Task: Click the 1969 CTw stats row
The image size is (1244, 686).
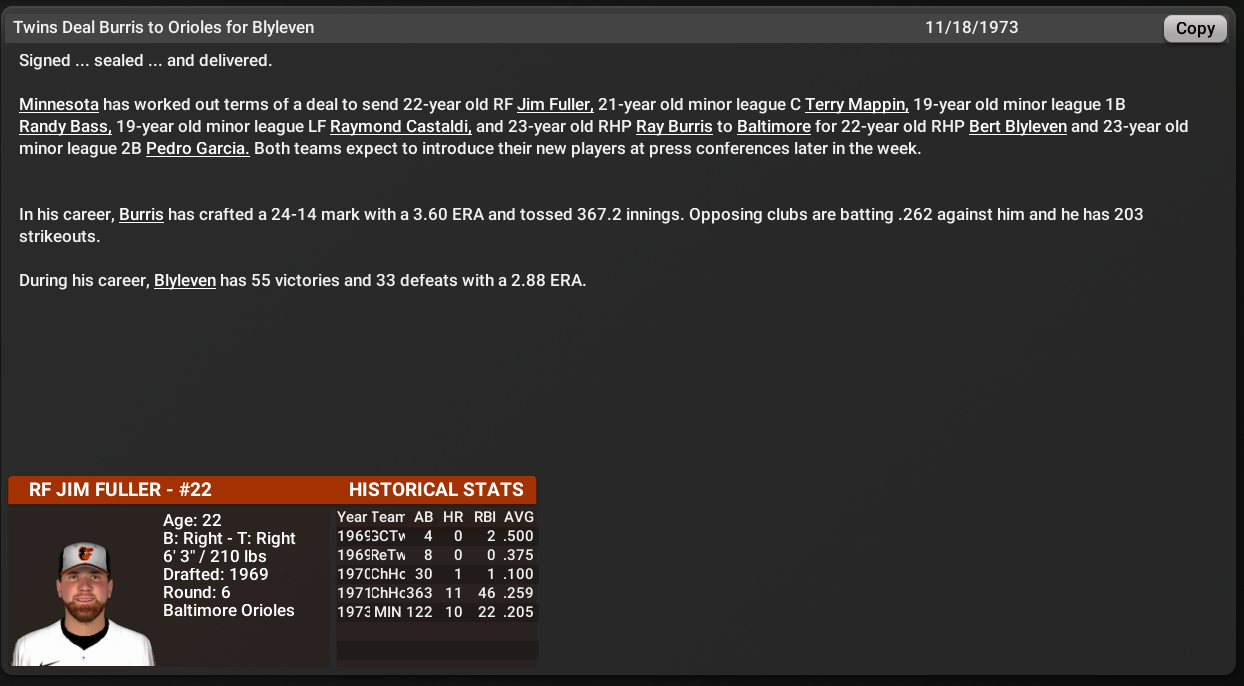Action: (x=436, y=536)
